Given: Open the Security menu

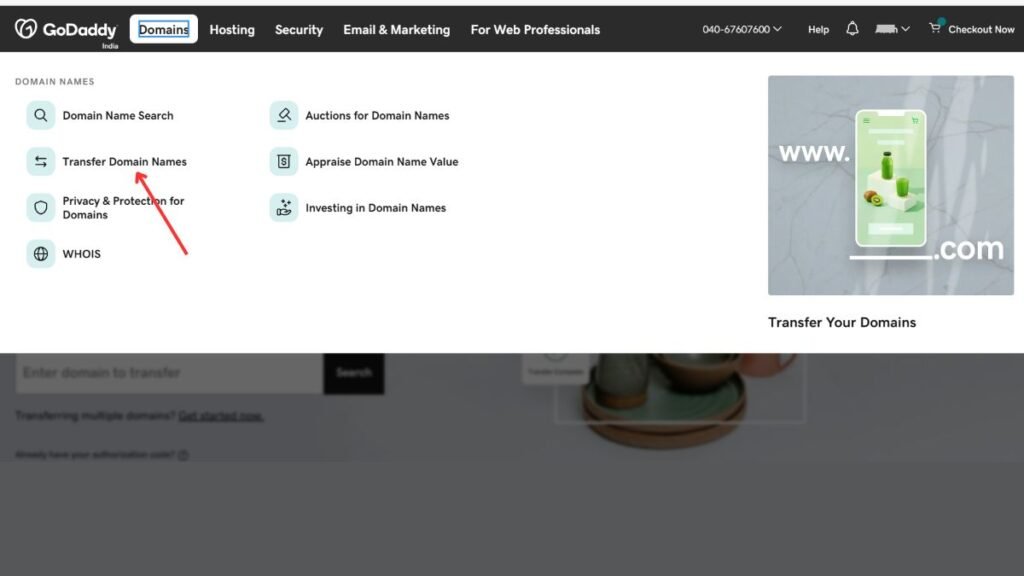Looking at the screenshot, I should tap(298, 29).
